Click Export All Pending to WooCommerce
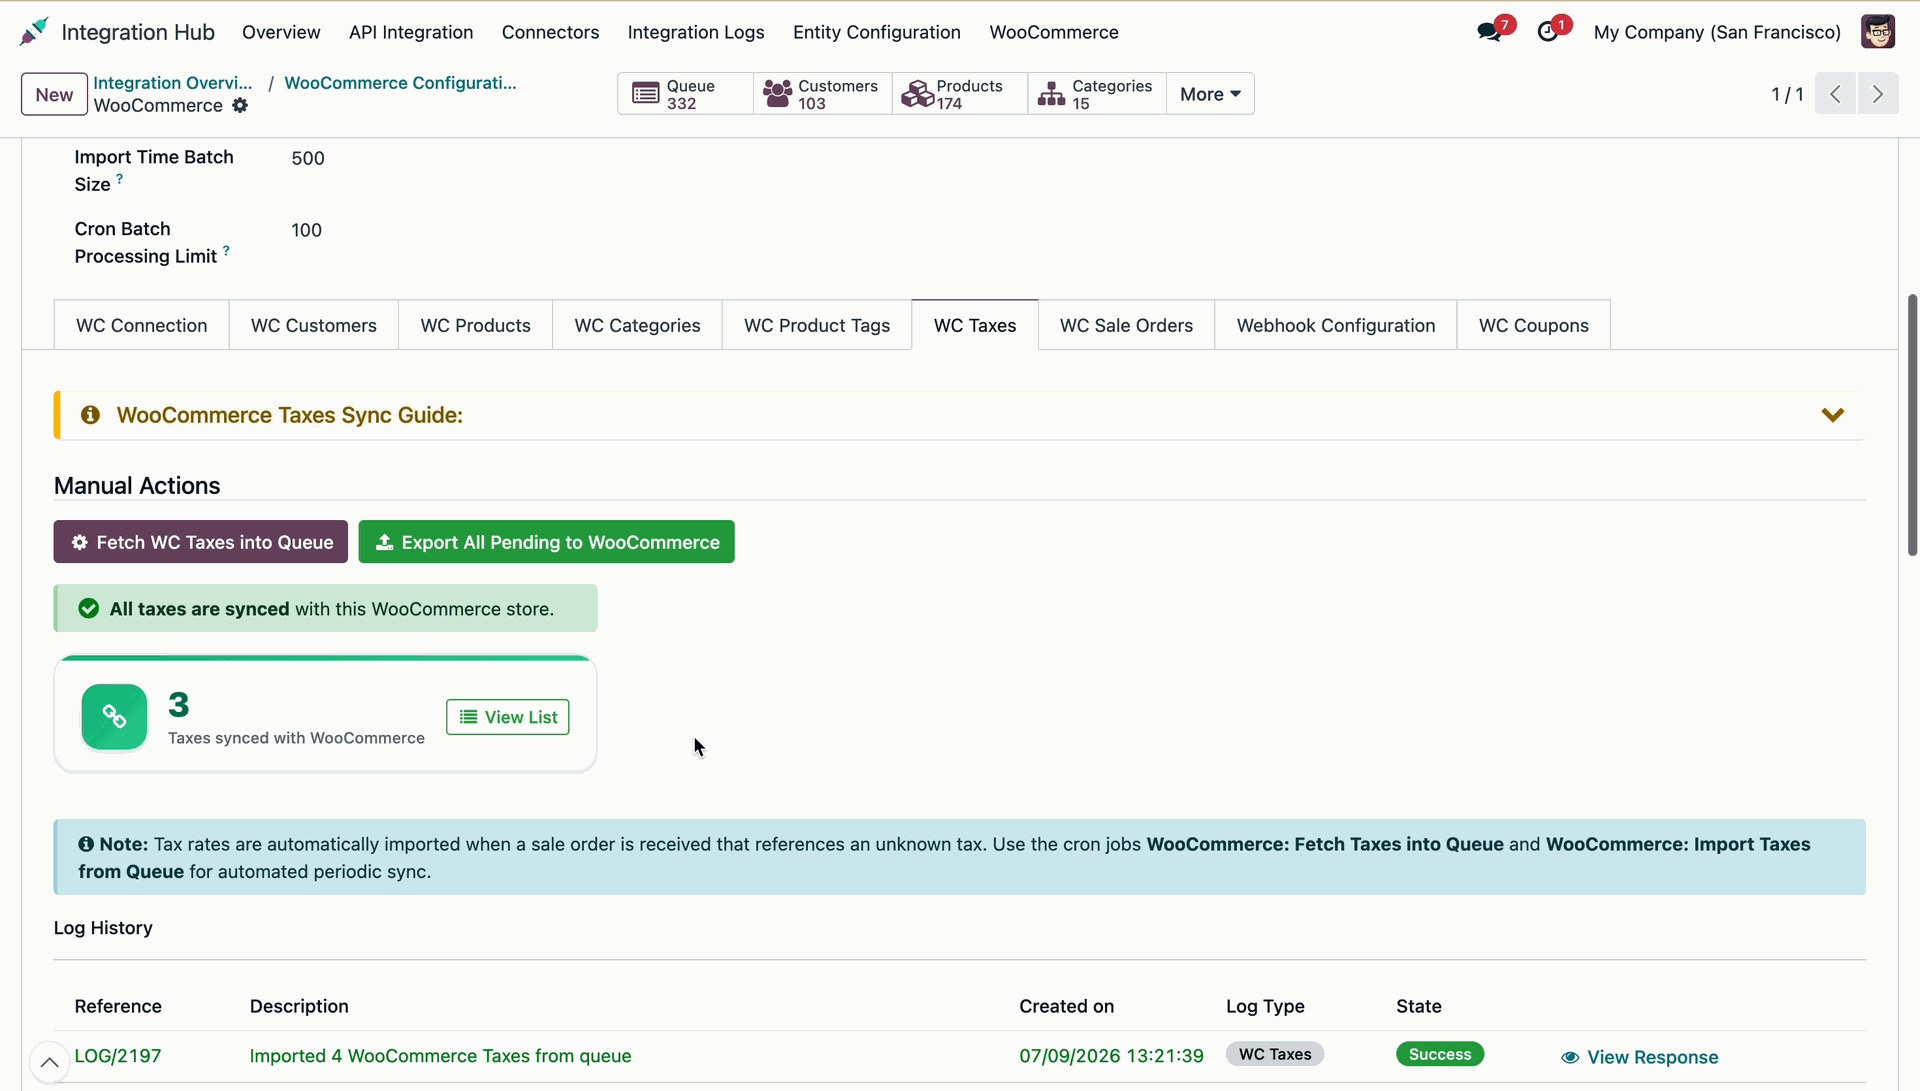The width and height of the screenshot is (1920, 1091). 546,542
